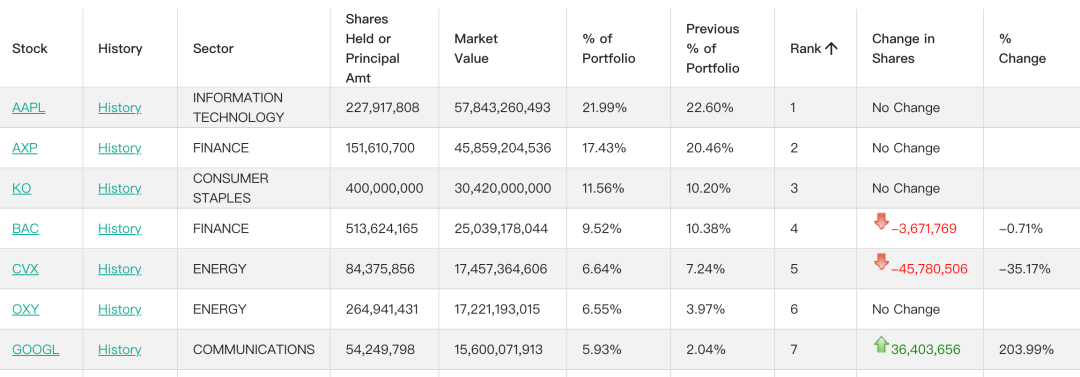Sort by Change in Shares header
This screenshot has width=1080, height=377.
[903, 48]
